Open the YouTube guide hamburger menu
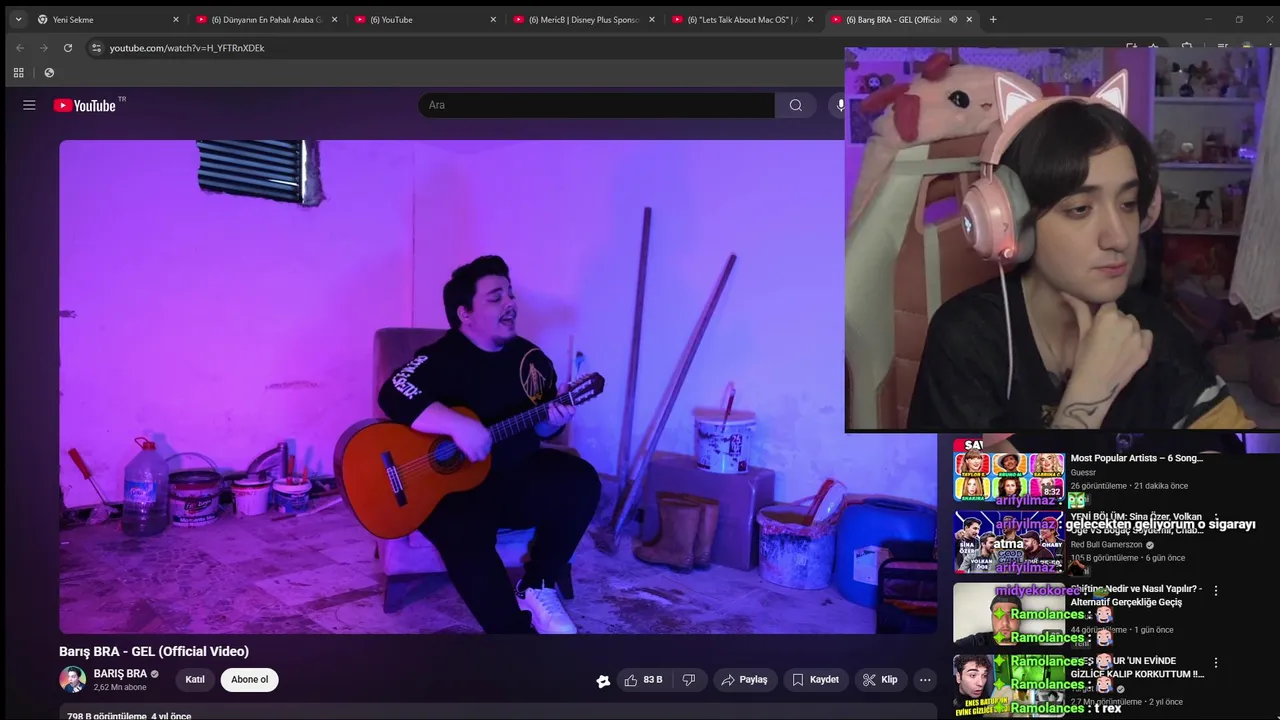Viewport: 1280px width, 720px height. [29, 105]
